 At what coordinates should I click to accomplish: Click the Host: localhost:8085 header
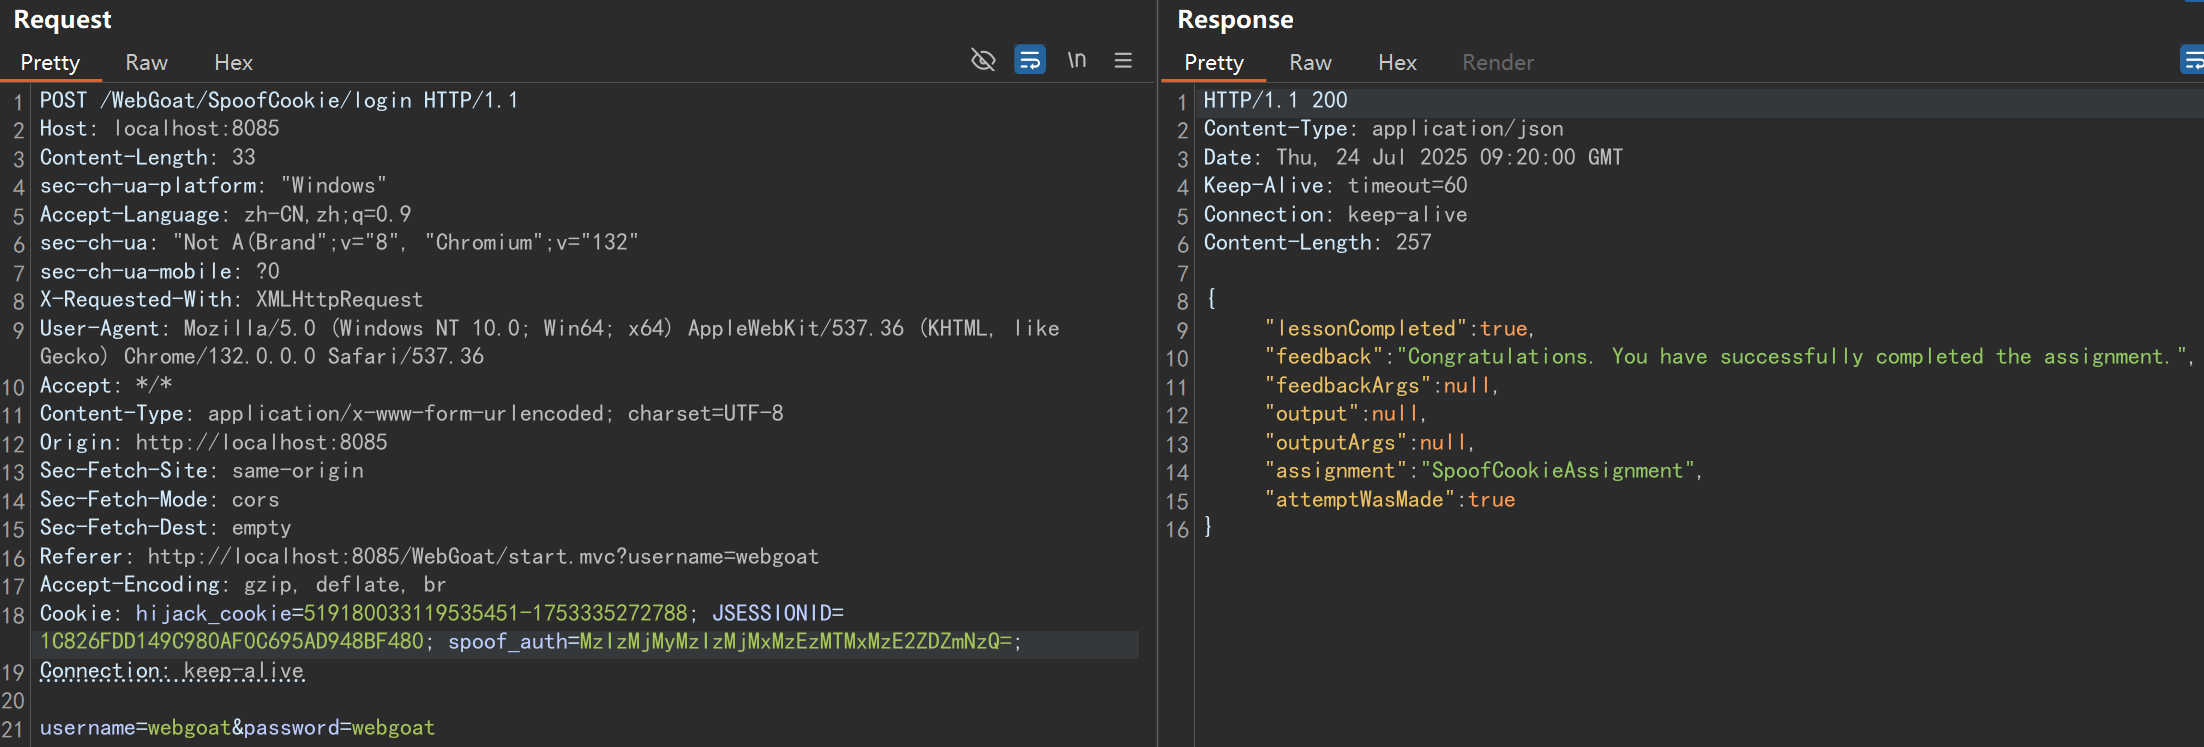160,128
